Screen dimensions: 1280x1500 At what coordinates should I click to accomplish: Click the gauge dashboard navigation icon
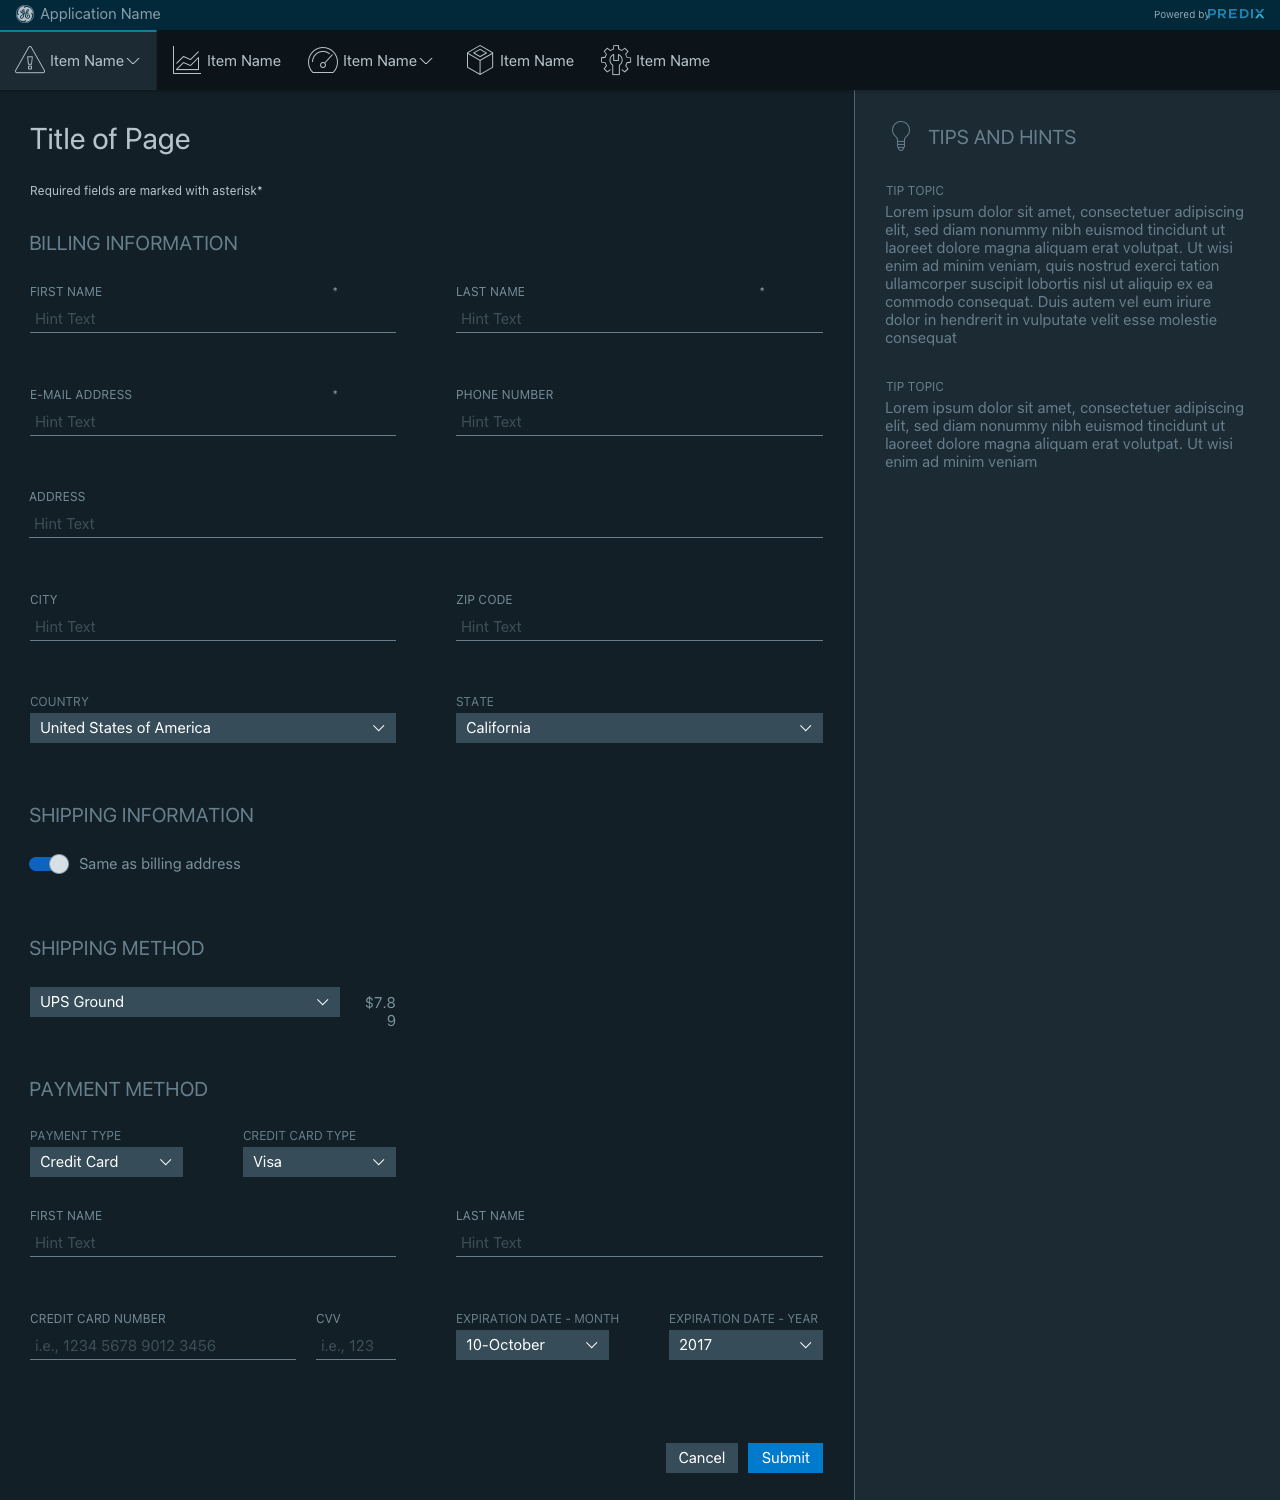point(322,61)
